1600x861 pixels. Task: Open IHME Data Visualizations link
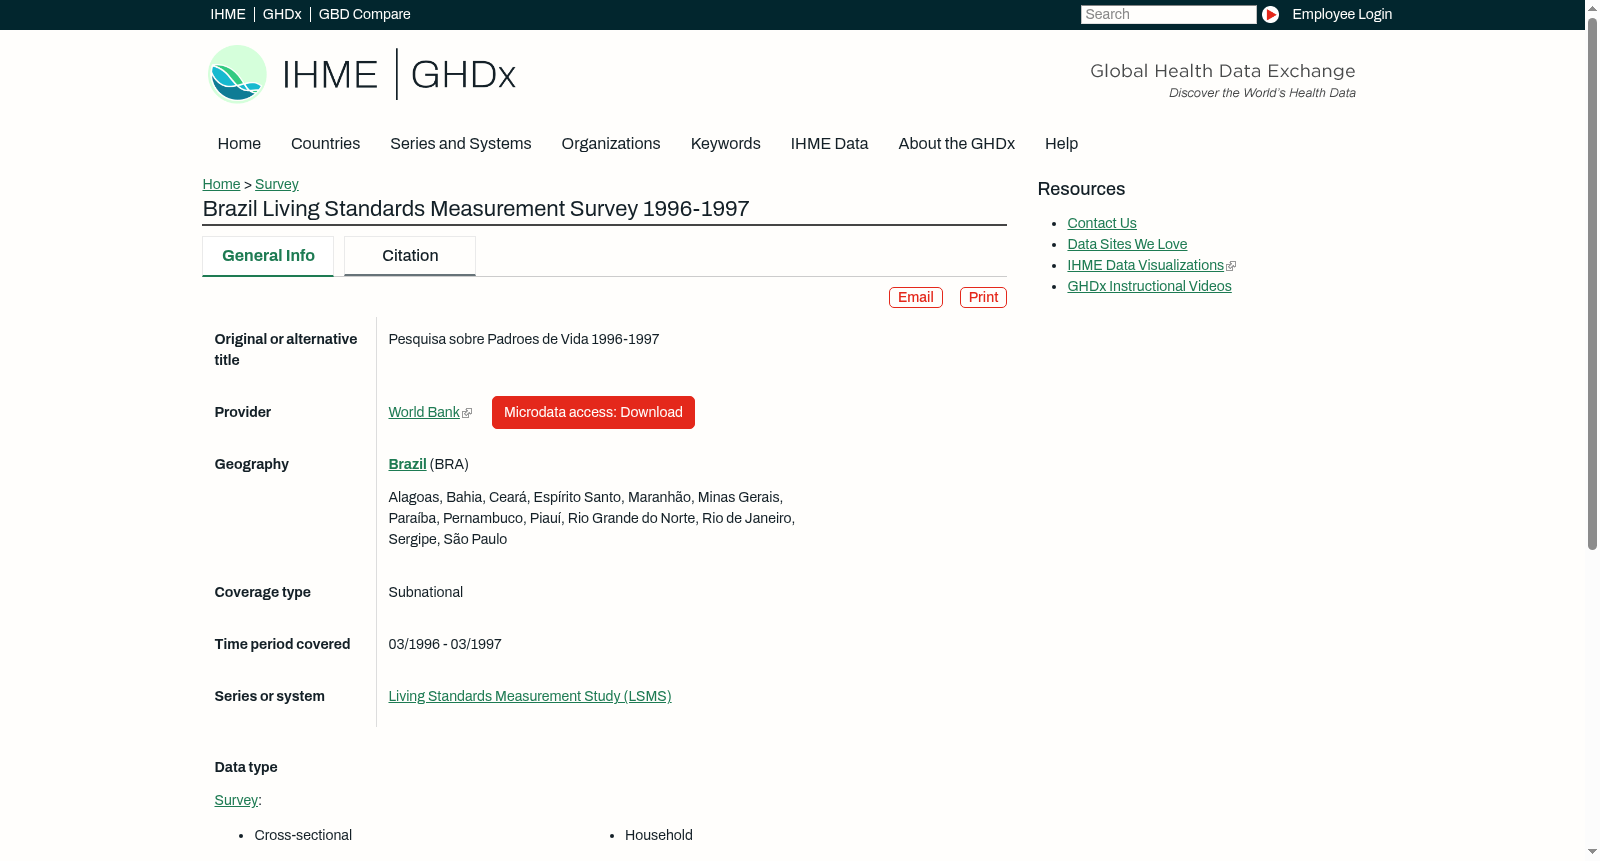(x=1145, y=266)
